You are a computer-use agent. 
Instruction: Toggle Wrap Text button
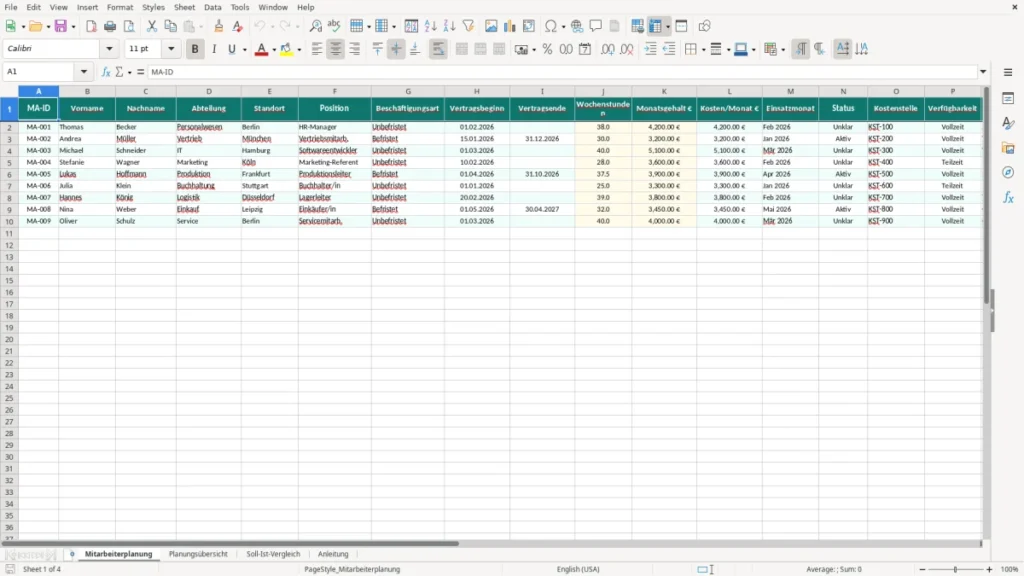pyautogui.click(x=438, y=49)
